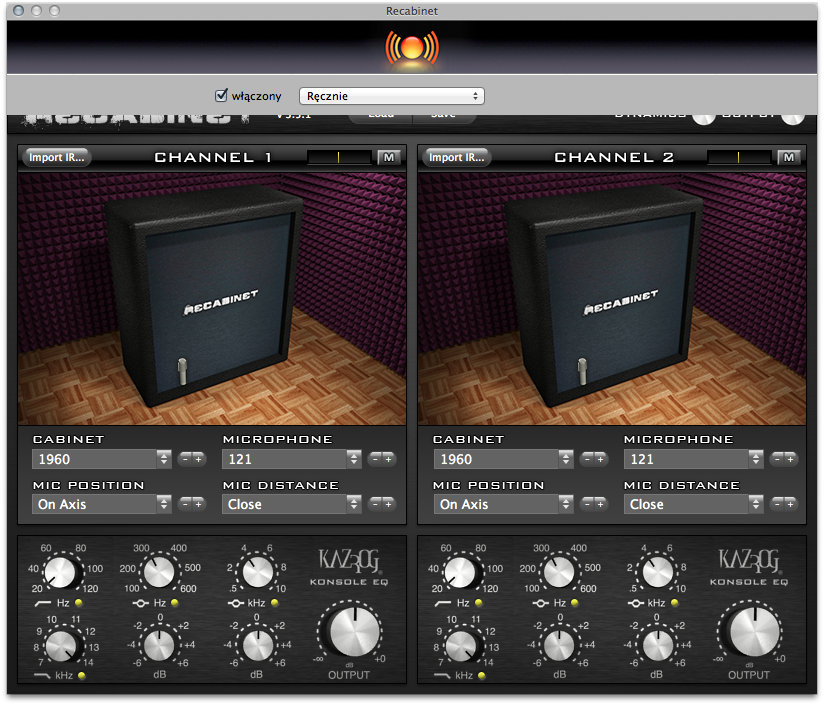The height and width of the screenshot is (705, 824).
Task: Mute Channel 2 with the M button
Action: tap(789, 157)
